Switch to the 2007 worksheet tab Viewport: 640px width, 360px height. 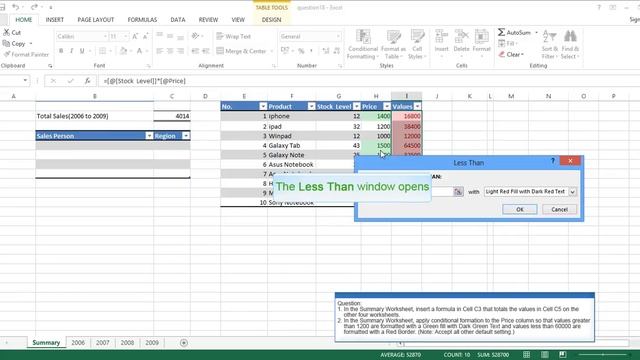[x=102, y=343]
